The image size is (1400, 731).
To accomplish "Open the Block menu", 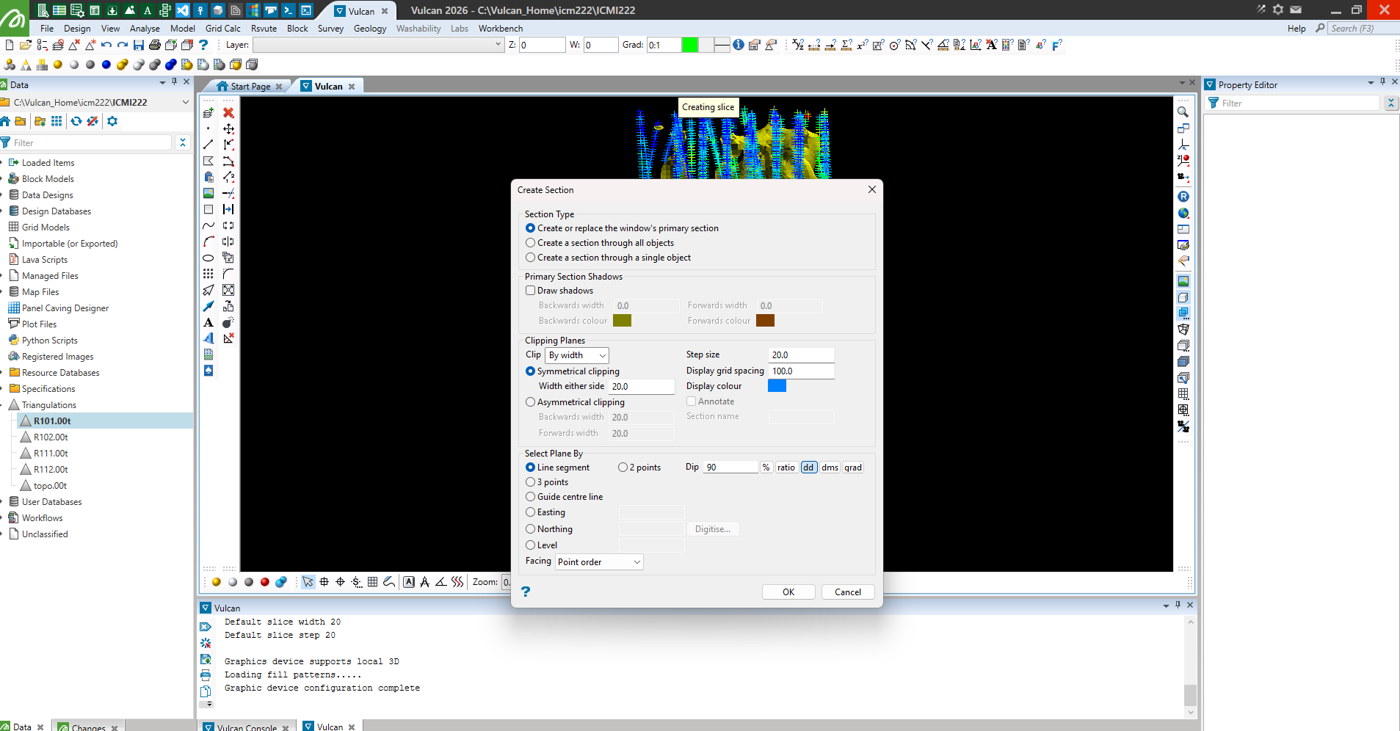I will [x=298, y=29].
